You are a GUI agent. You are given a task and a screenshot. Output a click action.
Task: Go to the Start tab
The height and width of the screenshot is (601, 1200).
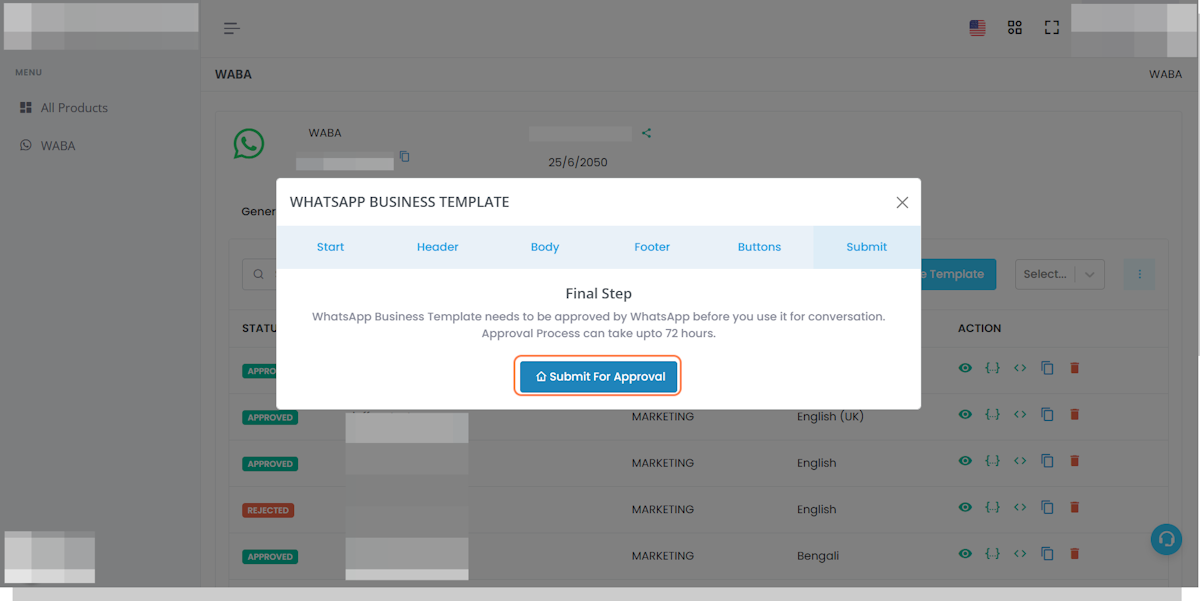[330, 247]
